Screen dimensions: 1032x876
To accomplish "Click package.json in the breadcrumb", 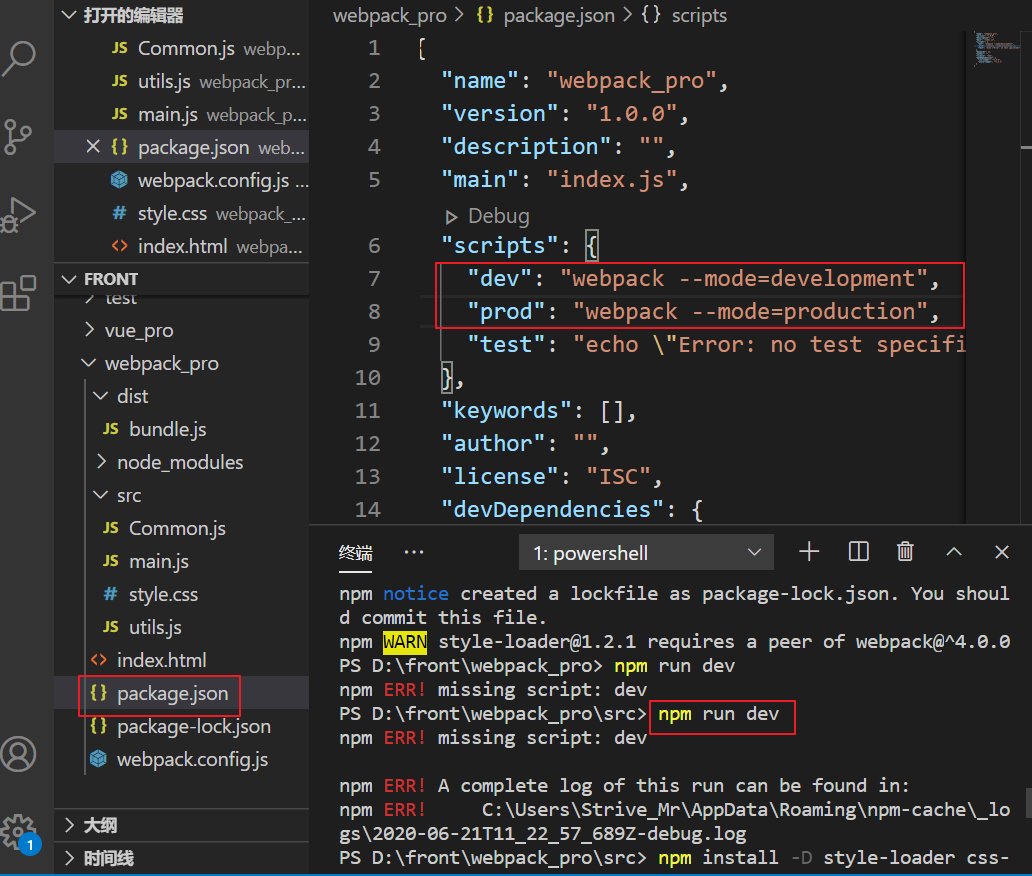I will [559, 15].
